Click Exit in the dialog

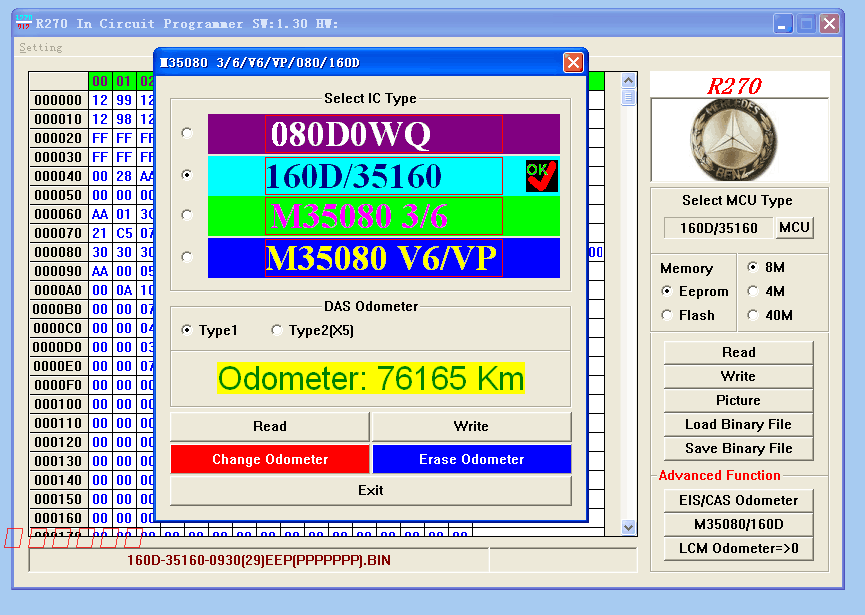tap(370, 490)
